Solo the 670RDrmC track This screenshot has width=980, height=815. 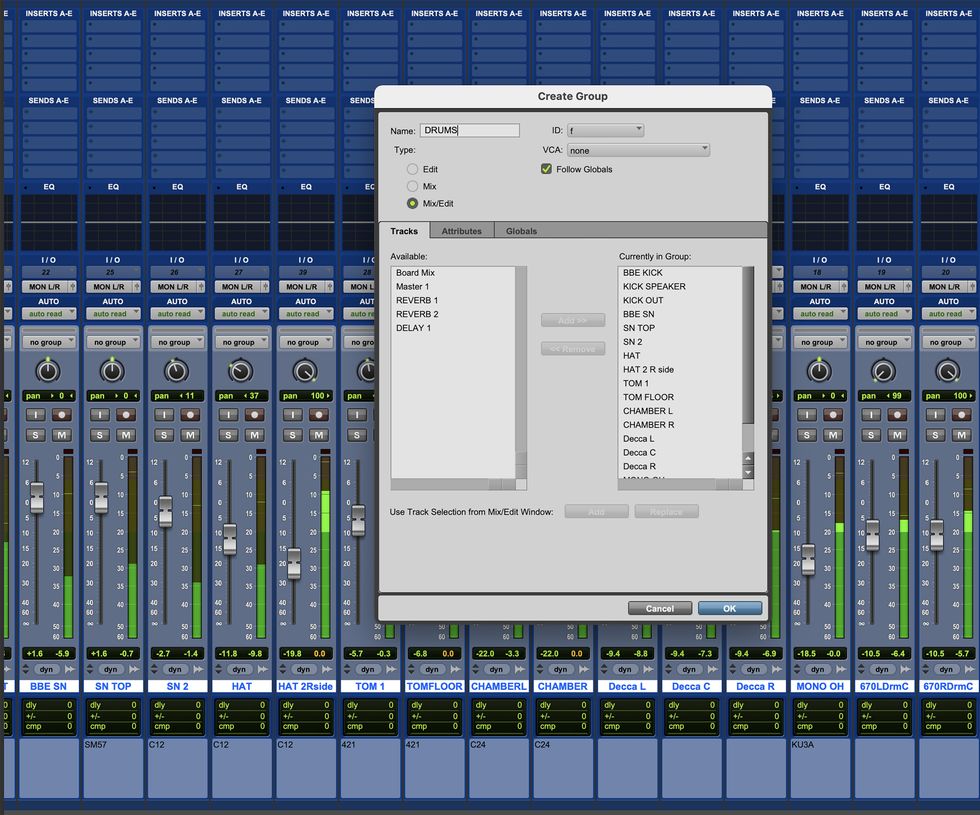point(936,435)
